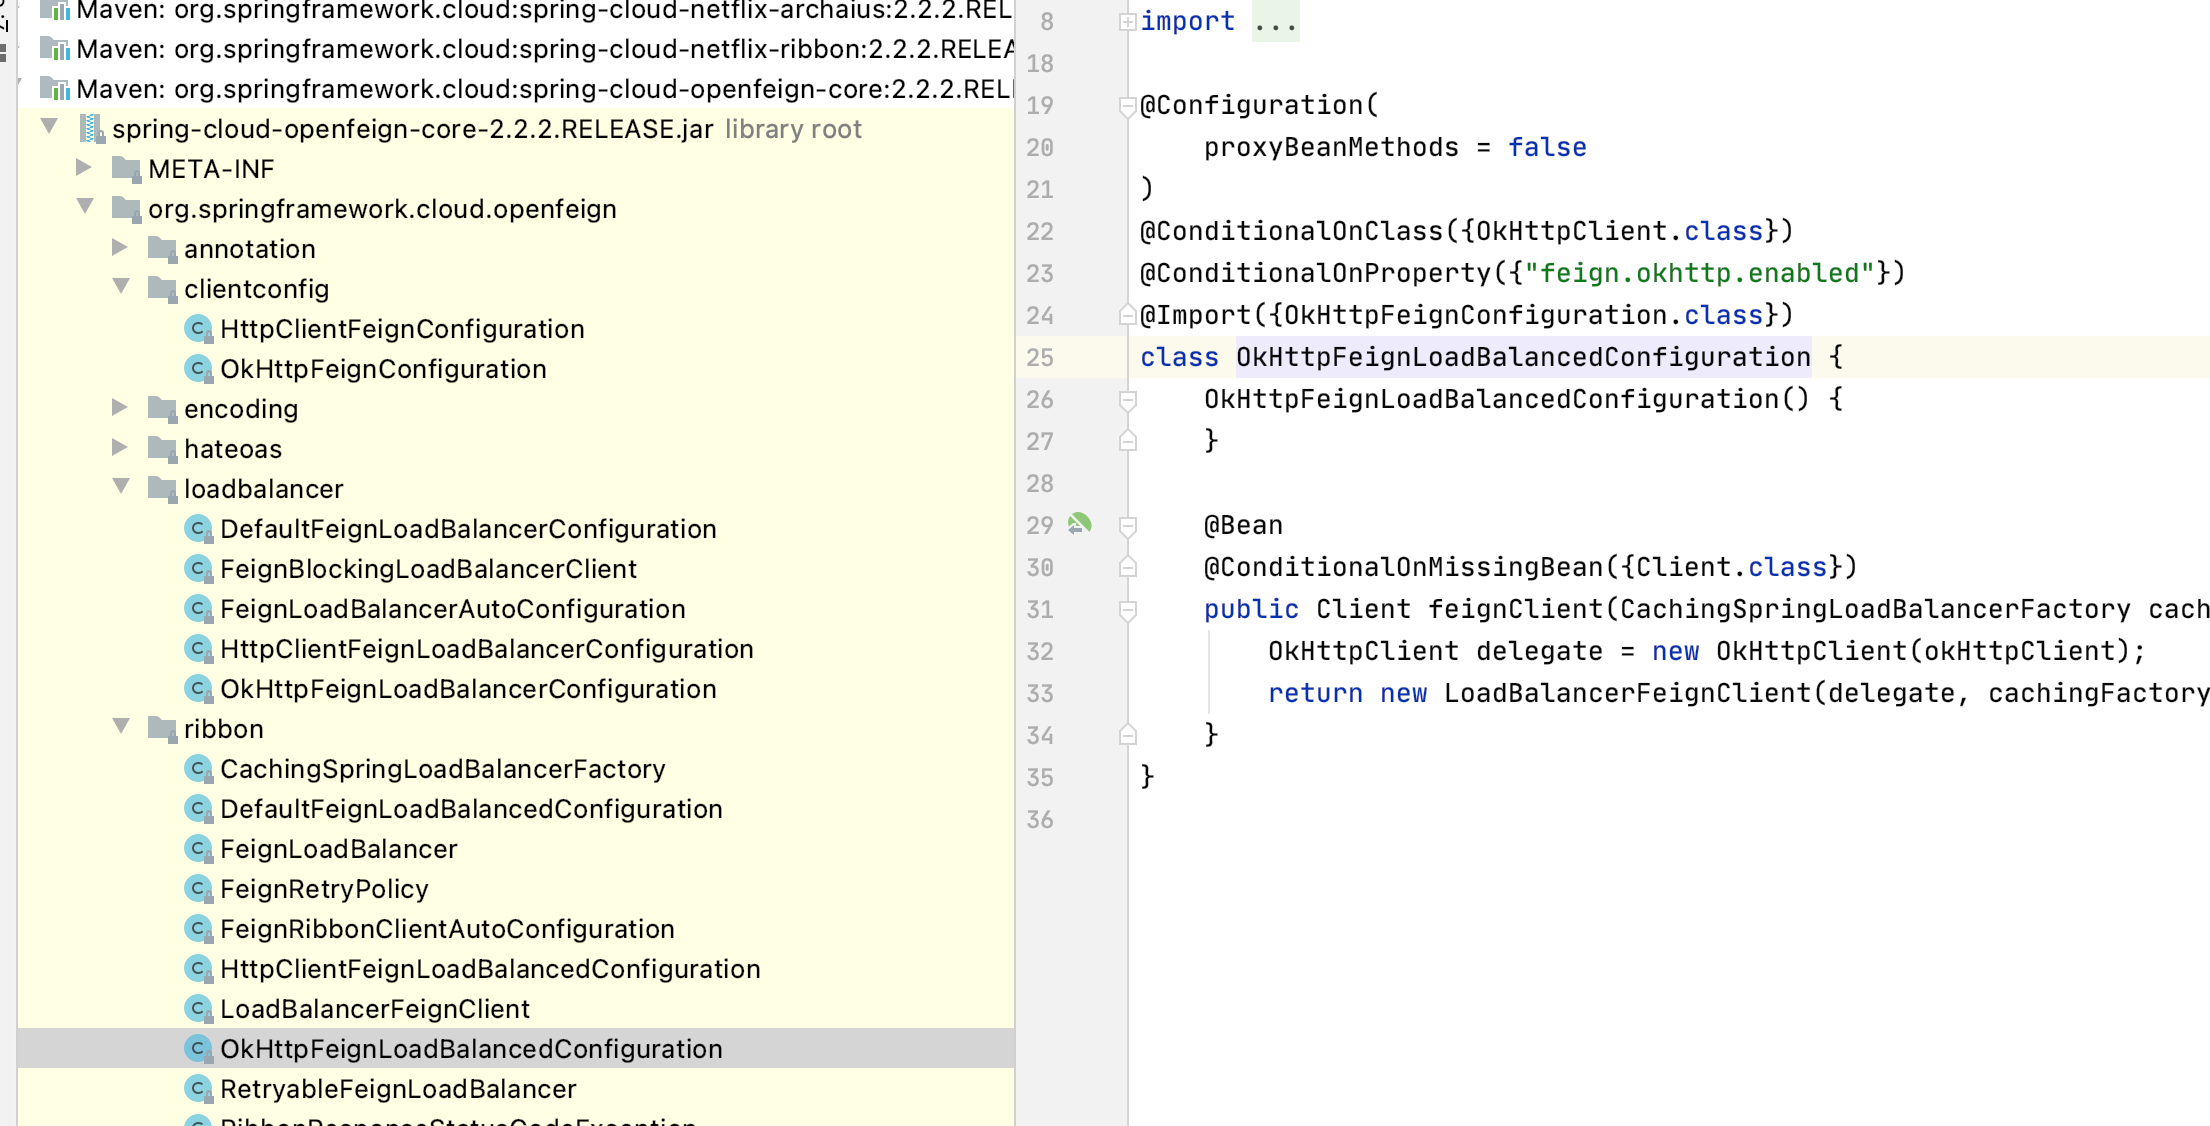The height and width of the screenshot is (1126, 2210).
Task: Open FeignRibbonClientAutoConfiguration class
Action: (447, 929)
